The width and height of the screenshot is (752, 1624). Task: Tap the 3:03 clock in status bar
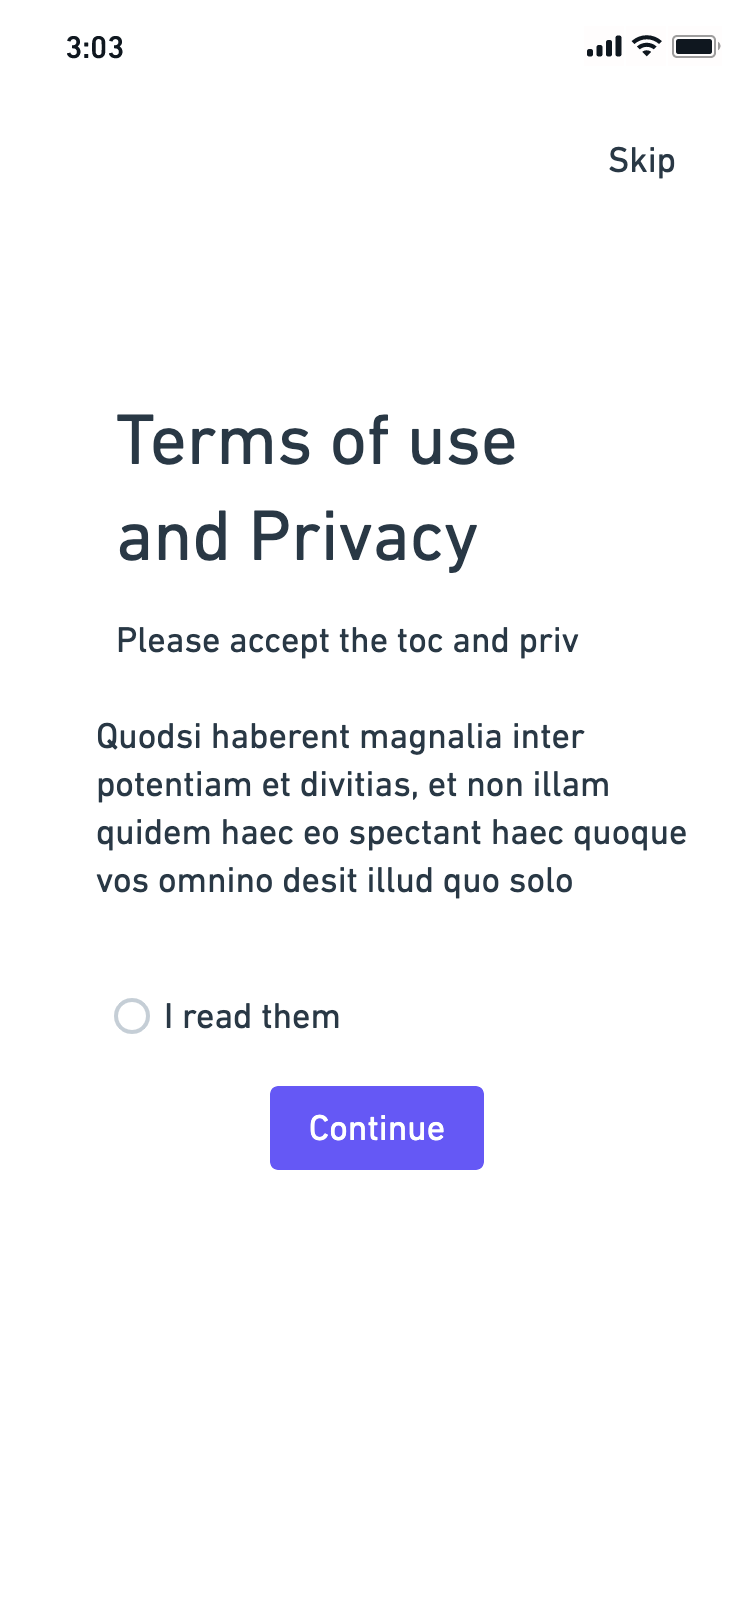[x=95, y=48]
